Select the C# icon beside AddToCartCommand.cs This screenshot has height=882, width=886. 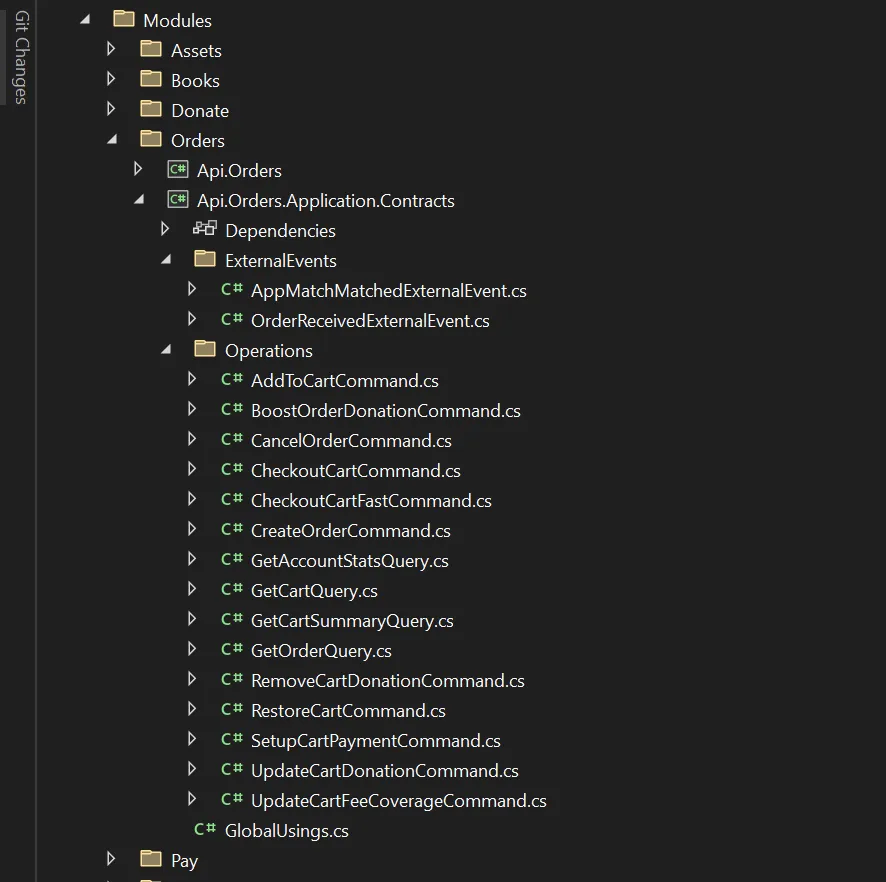click(x=232, y=380)
